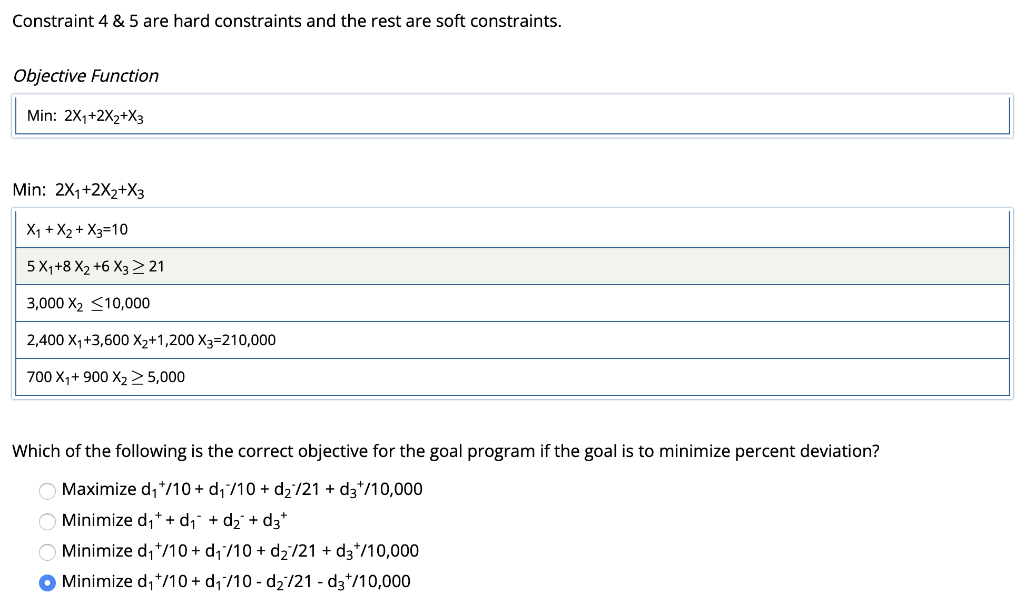Click the filled blue radio indicator
Viewport: 1024px width, 603px height.
[x=44, y=581]
